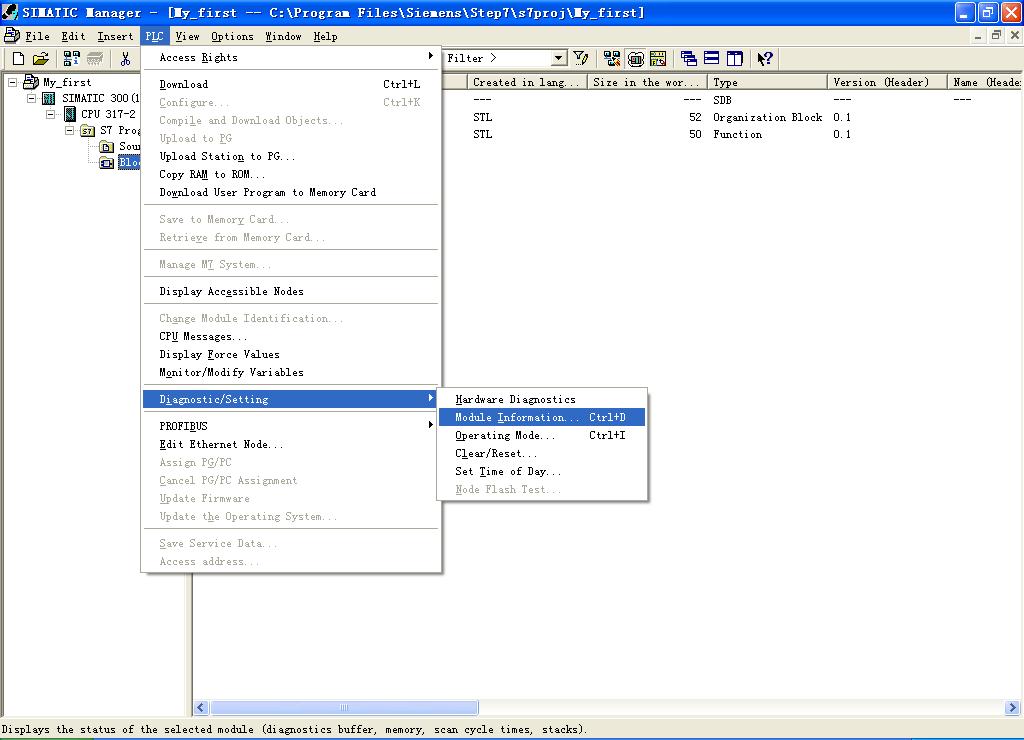Click the My_first project icon in tree

[31, 82]
